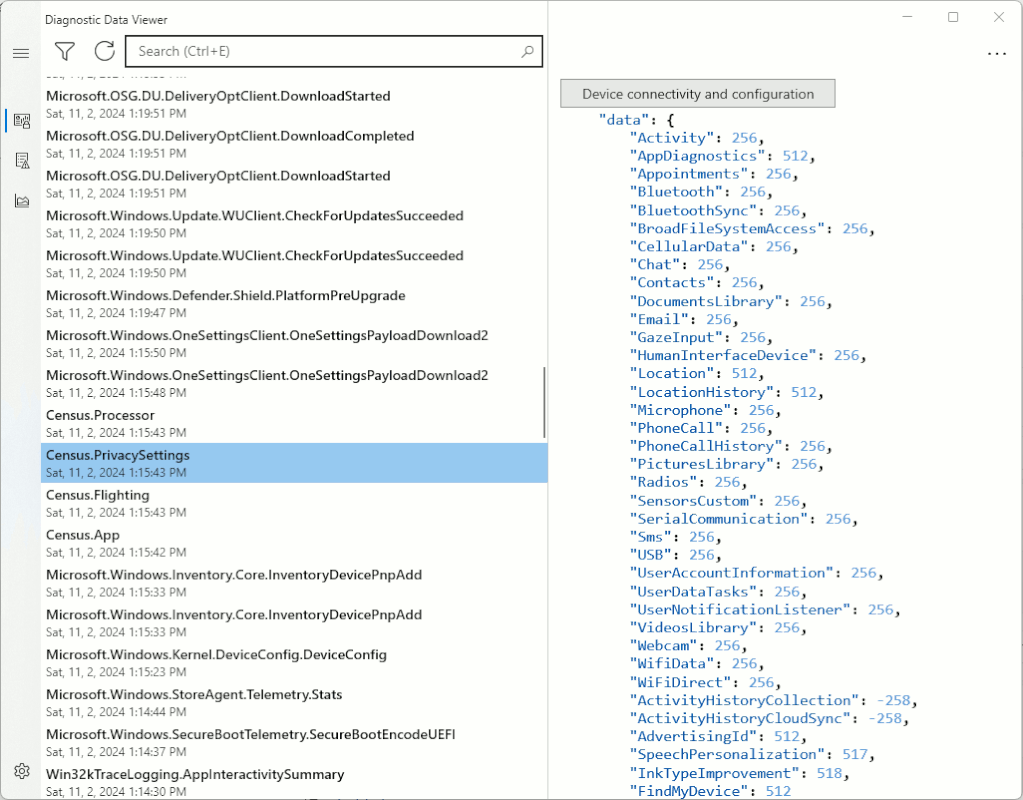1023x800 pixels.
Task: Click the "Location" JSON key
Action: [x=671, y=373]
